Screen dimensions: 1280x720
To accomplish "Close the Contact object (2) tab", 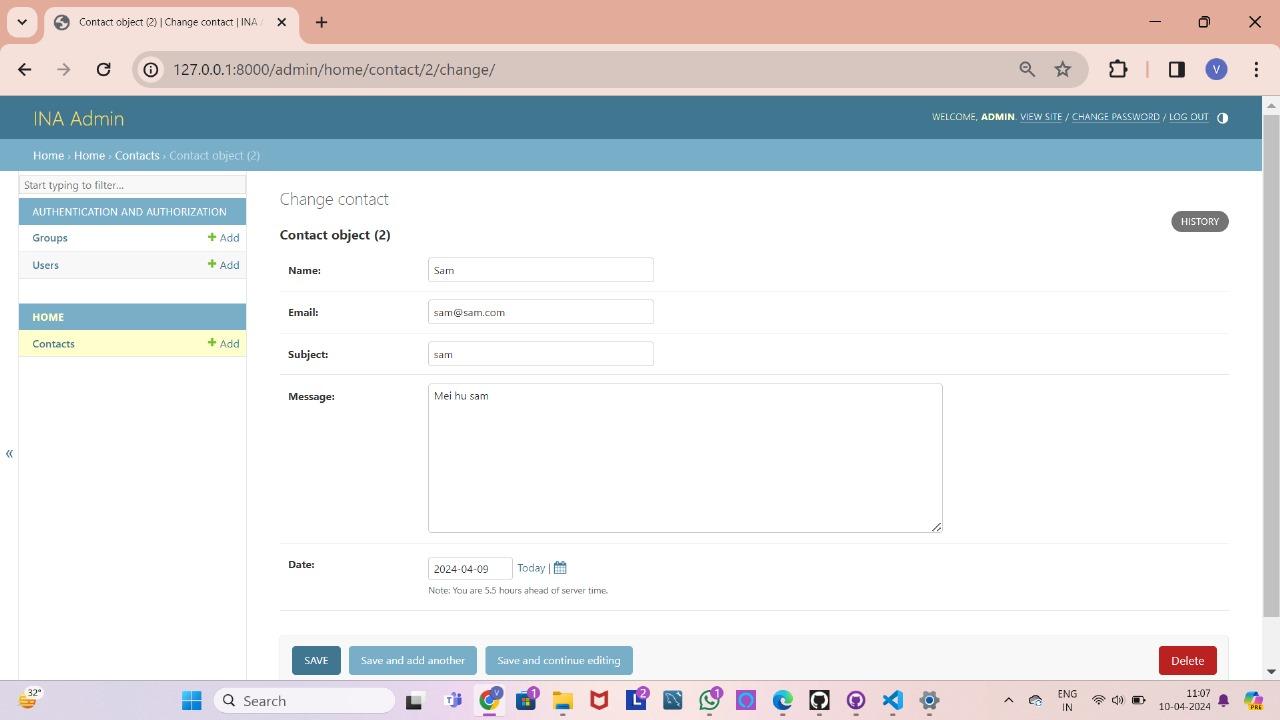I will pyautogui.click(x=281, y=22).
